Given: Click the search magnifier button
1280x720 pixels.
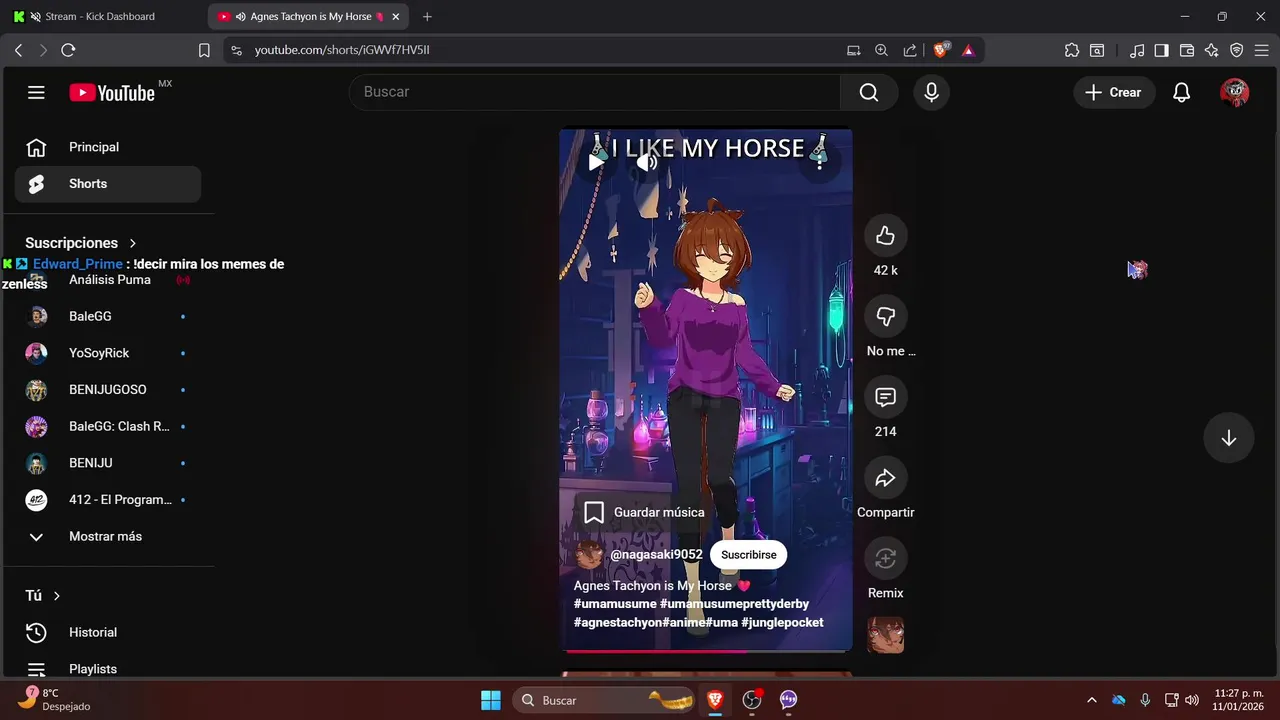Looking at the screenshot, I should (869, 92).
